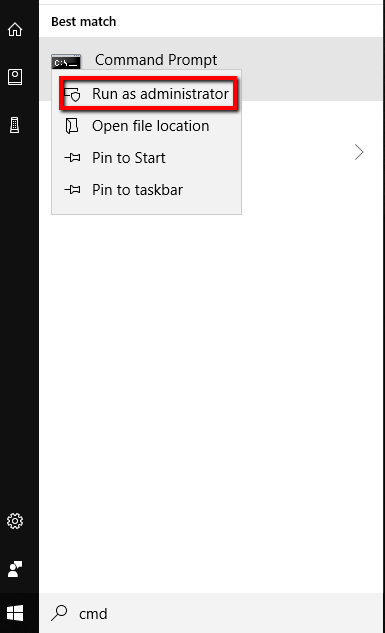Viewport: 385px width, 633px height.
Task: Click the pin icon next to Pin to Start
Action: (x=73, y=158)
